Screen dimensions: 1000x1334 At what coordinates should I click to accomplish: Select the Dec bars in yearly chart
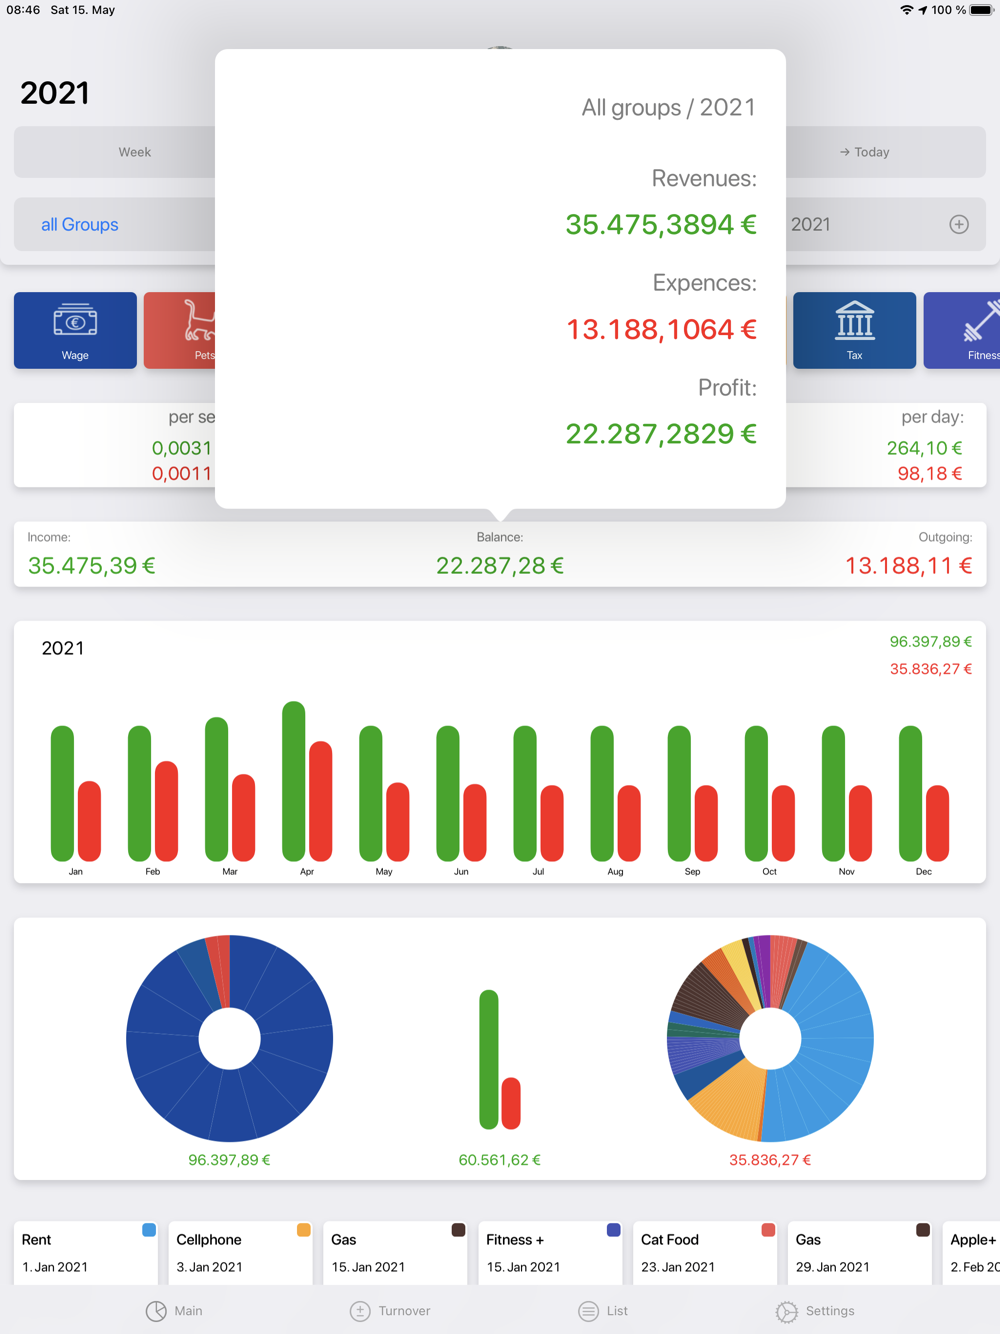pos(924,793)
